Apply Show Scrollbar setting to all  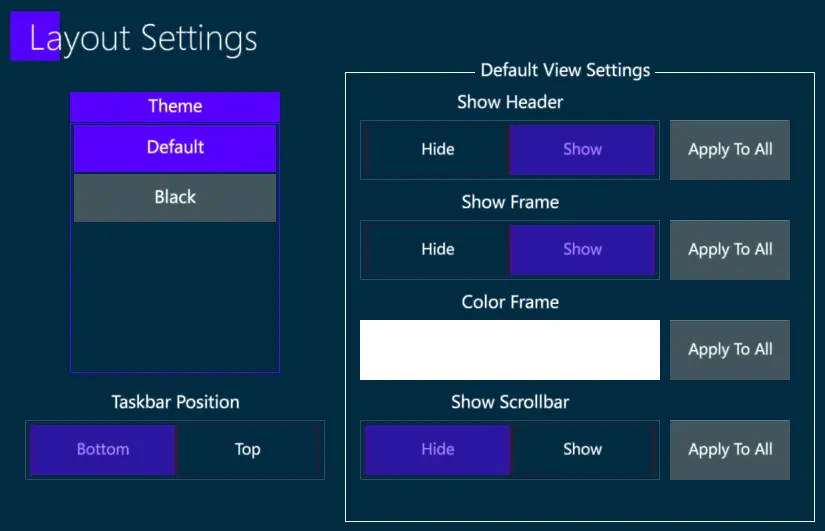730,450
